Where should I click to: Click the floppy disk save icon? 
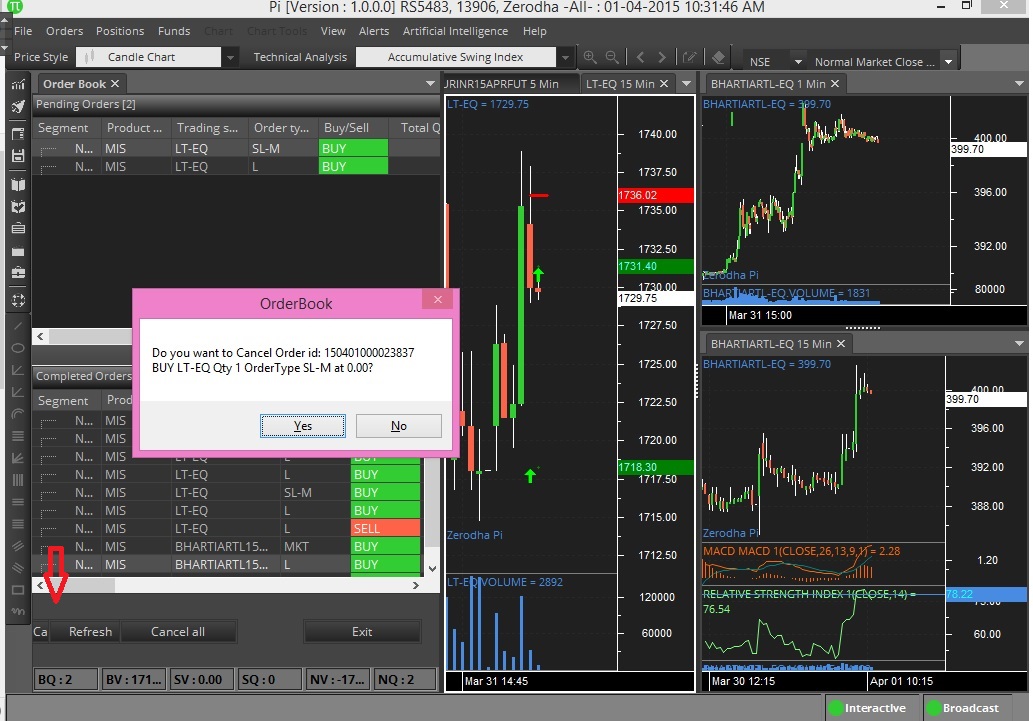(x=18, y=156)
